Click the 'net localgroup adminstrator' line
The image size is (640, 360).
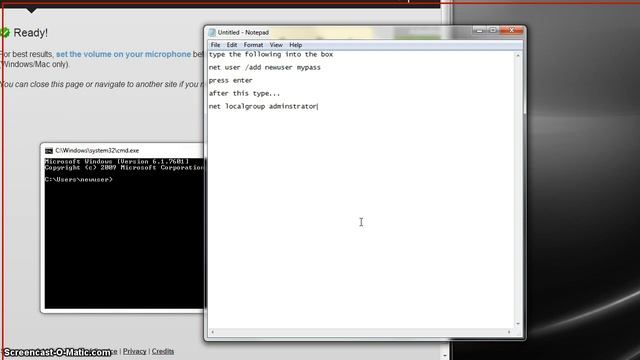click(x=263, y=106)
